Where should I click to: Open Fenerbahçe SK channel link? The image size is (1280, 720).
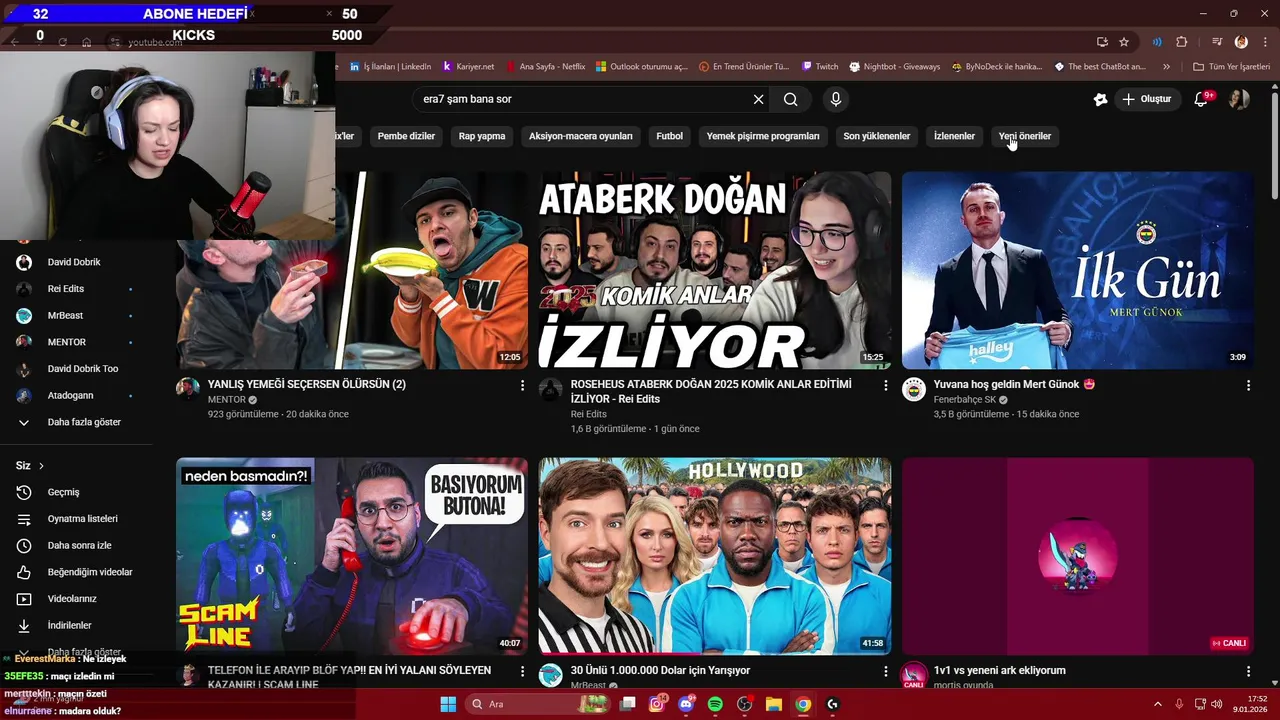[965, 400]
